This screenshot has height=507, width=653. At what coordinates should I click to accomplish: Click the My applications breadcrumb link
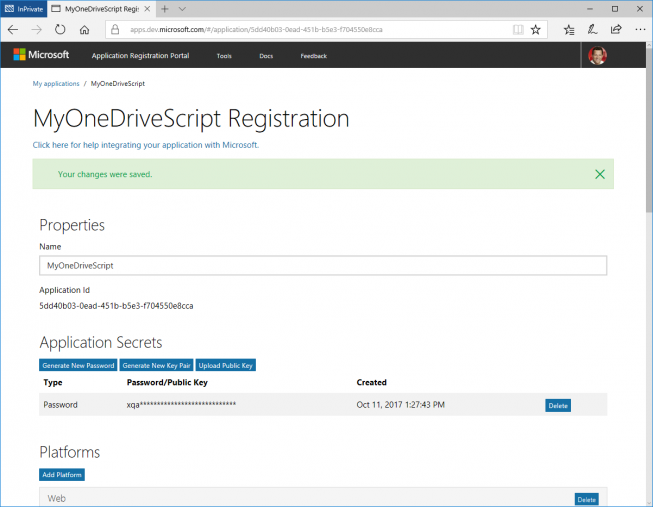point(56,84)
